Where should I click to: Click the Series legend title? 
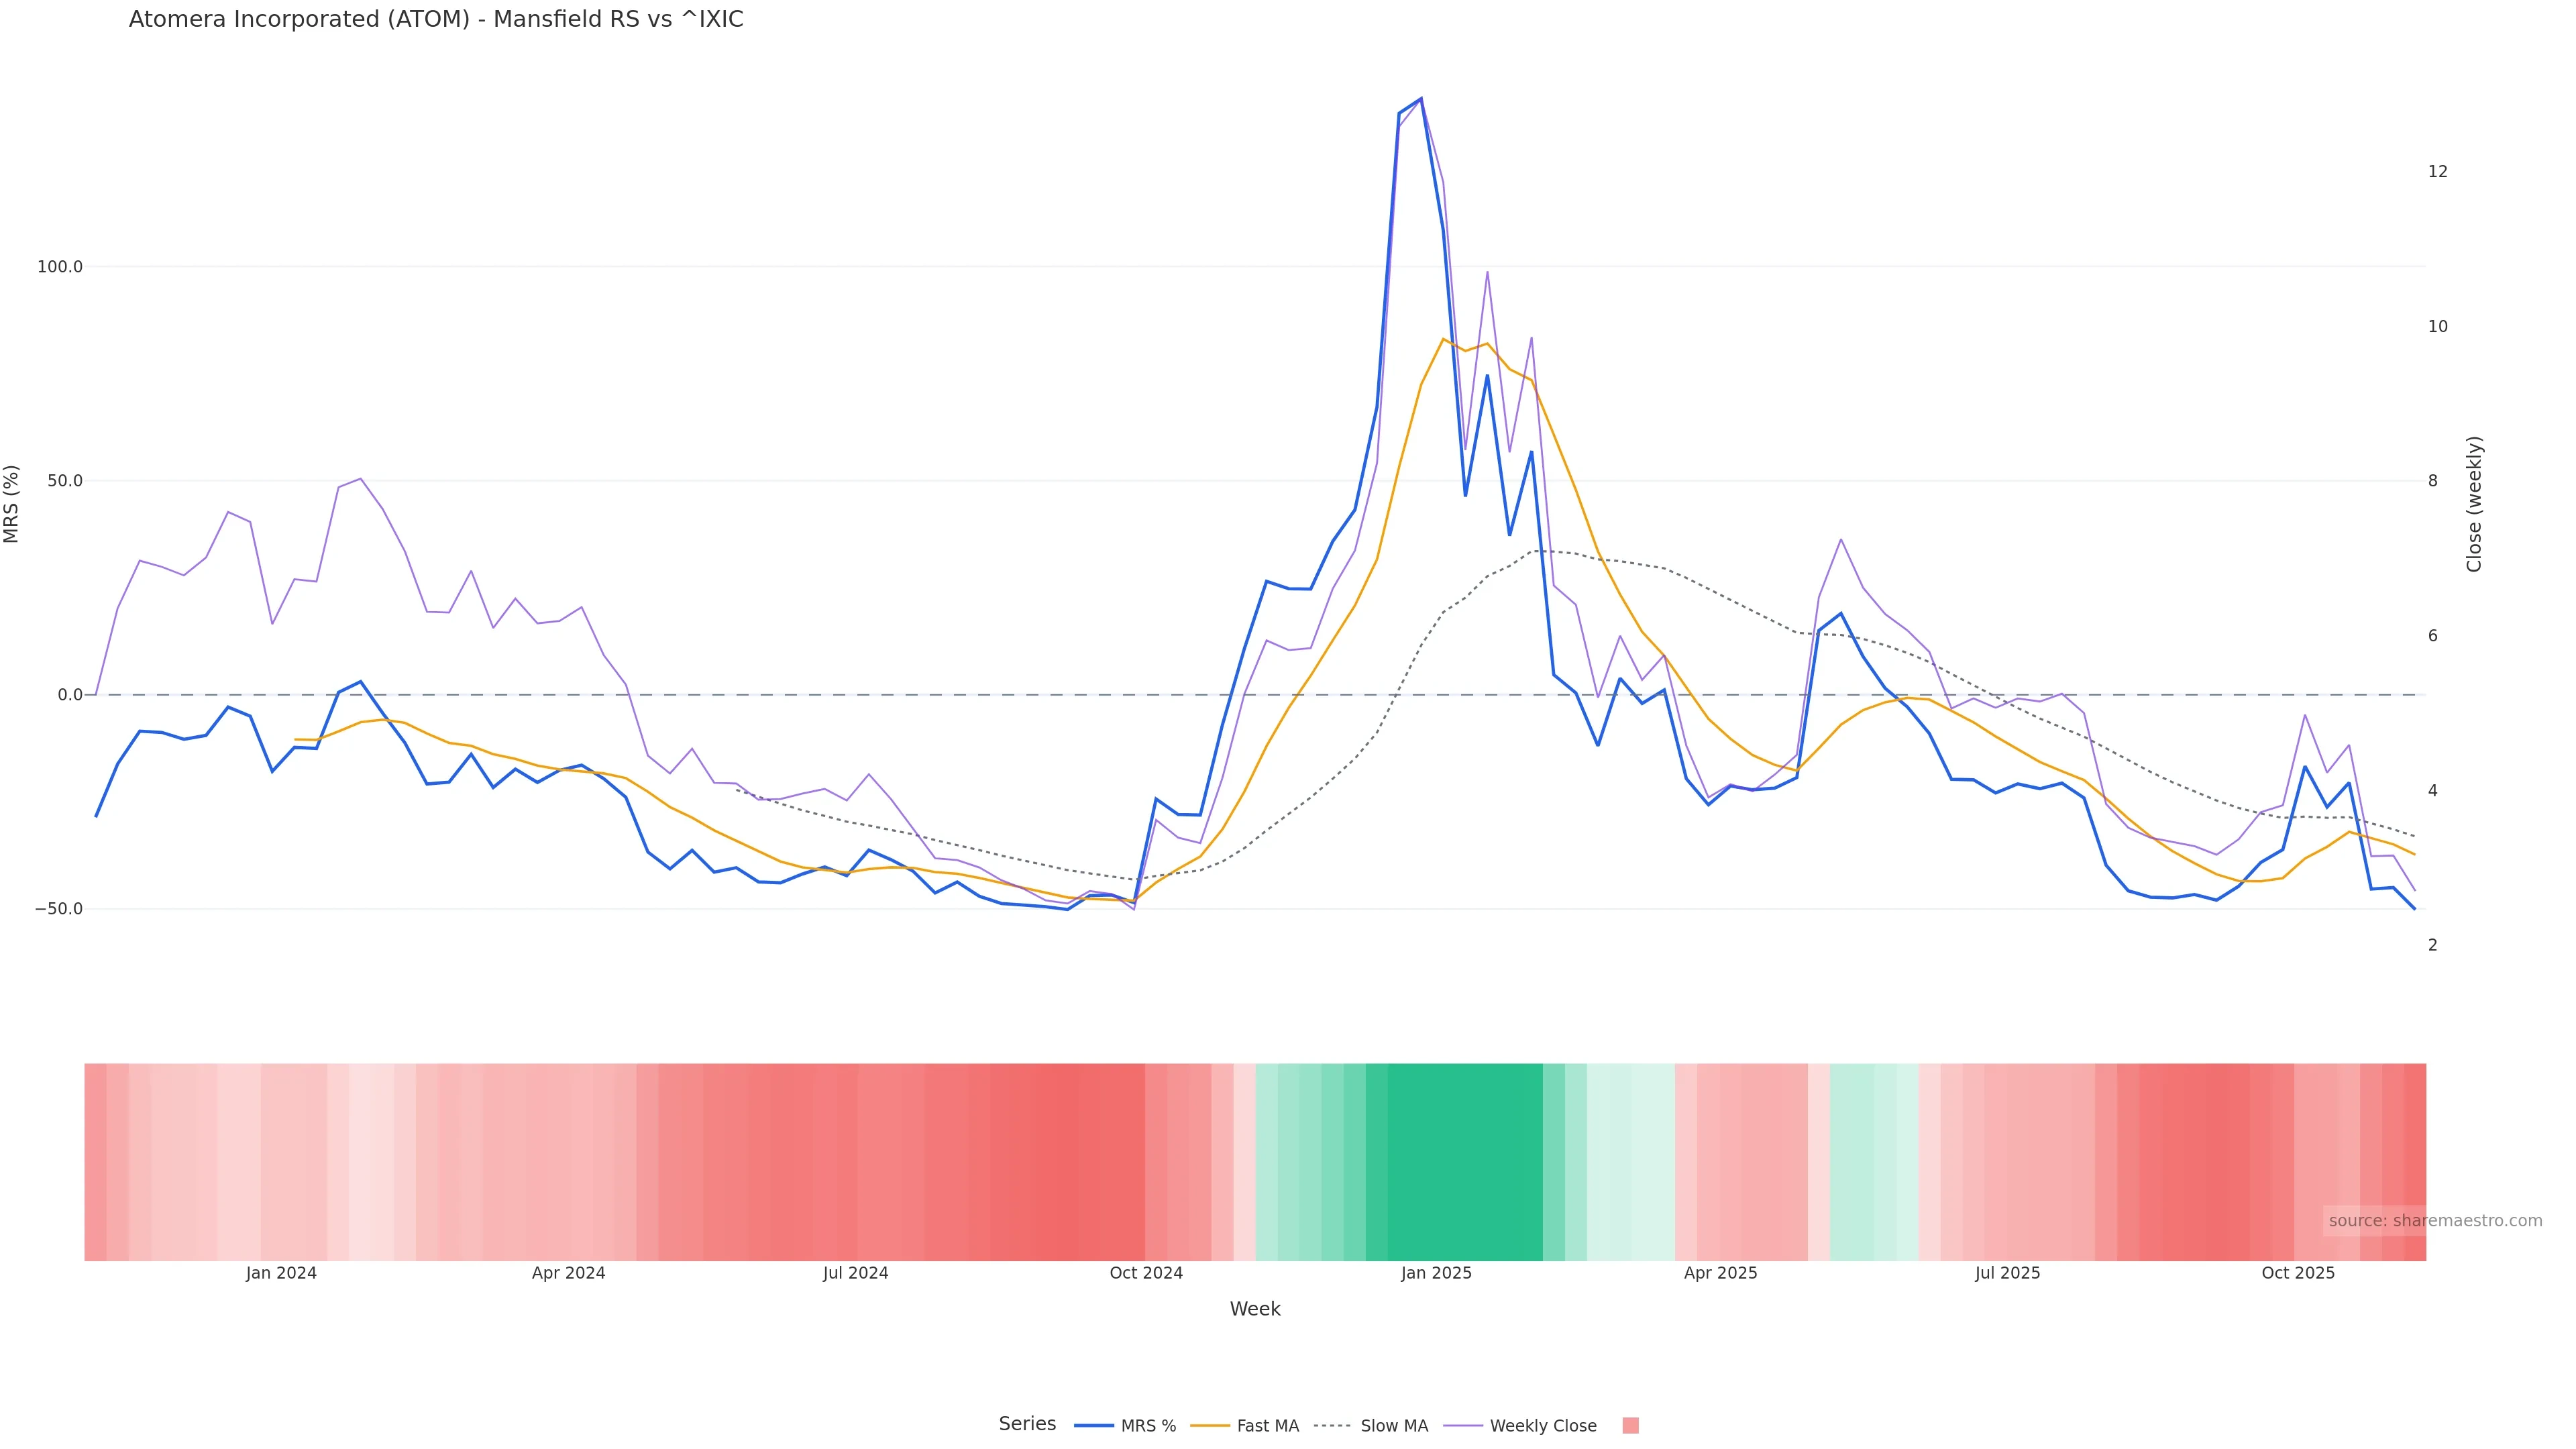pos(1027,1424)
